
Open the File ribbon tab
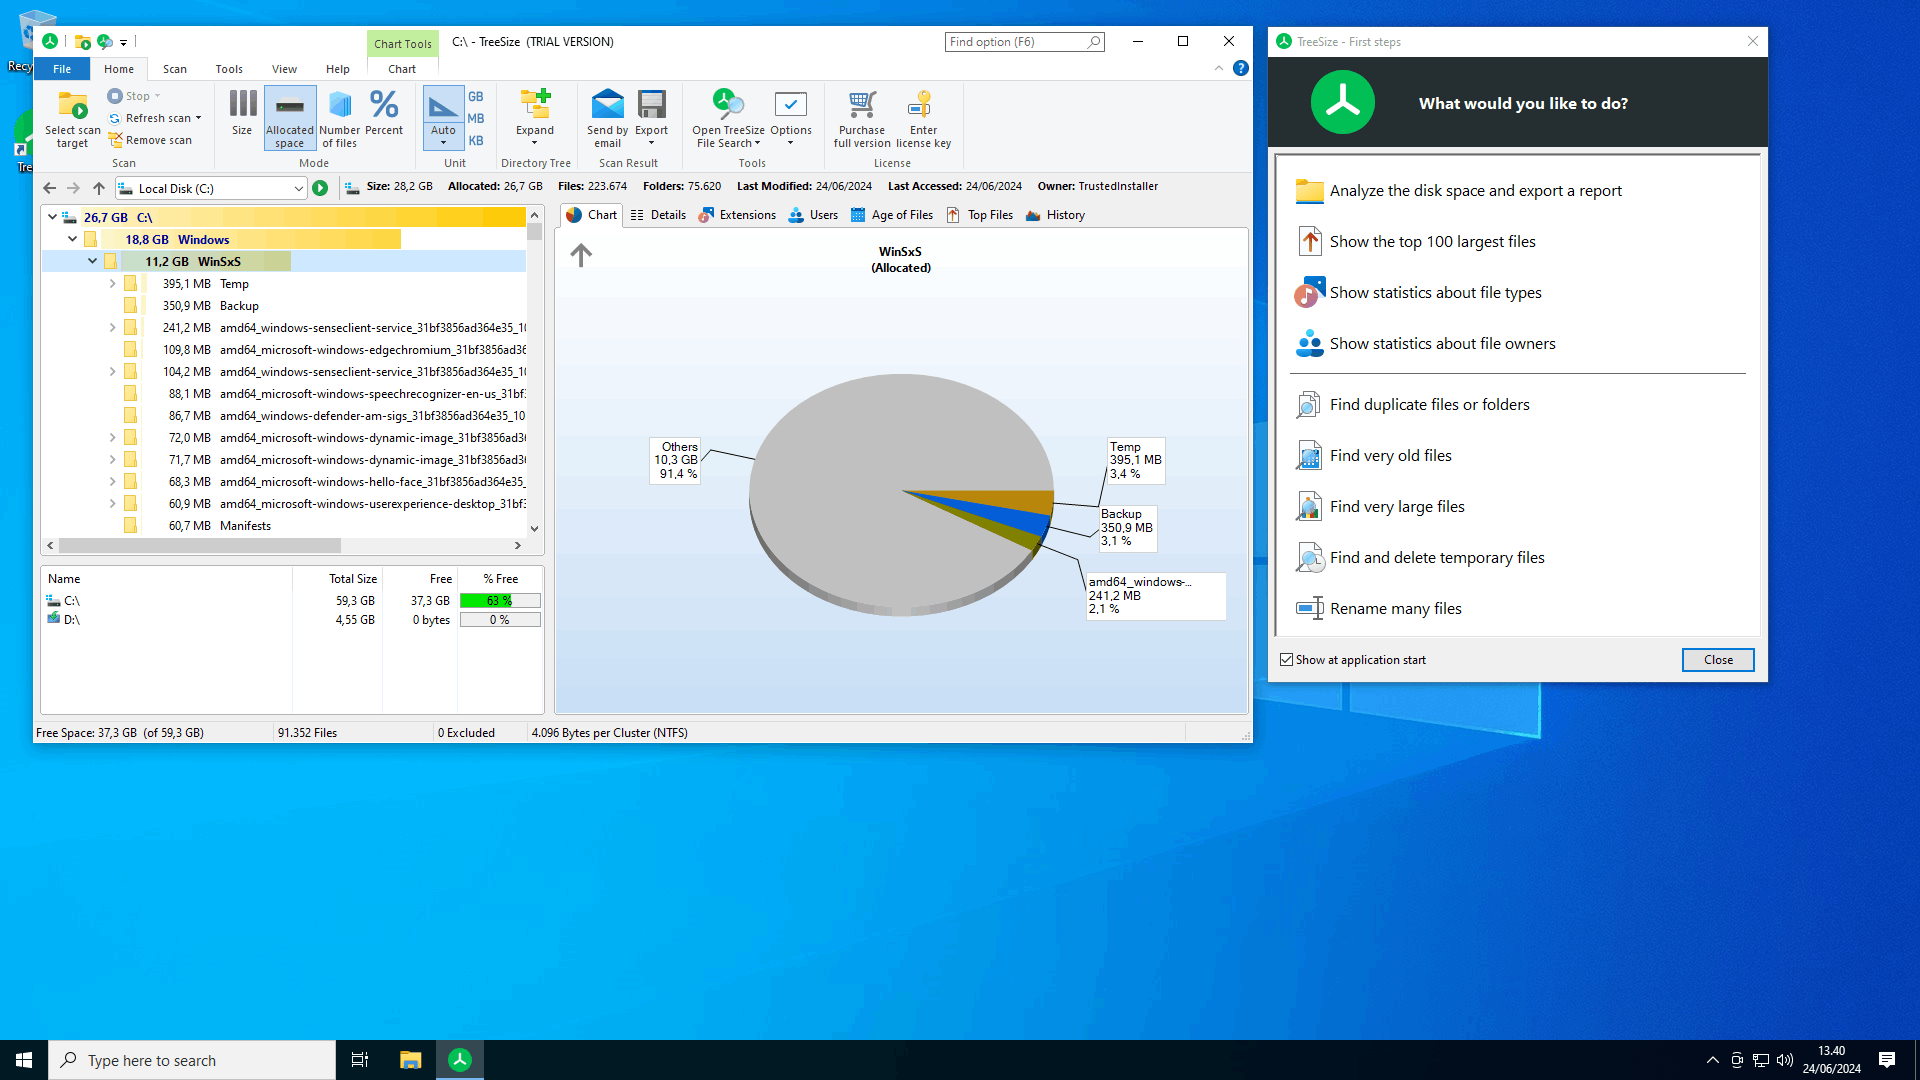[x=62, y=69]
